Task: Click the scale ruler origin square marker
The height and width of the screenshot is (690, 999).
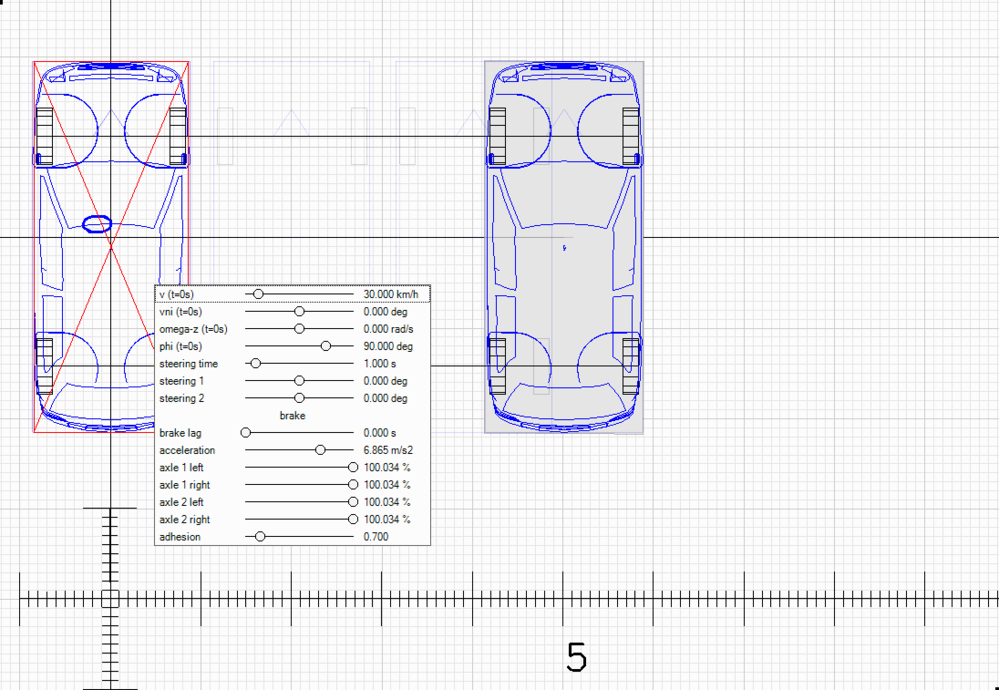Action: pyautogui.click(x=110, y=599)
